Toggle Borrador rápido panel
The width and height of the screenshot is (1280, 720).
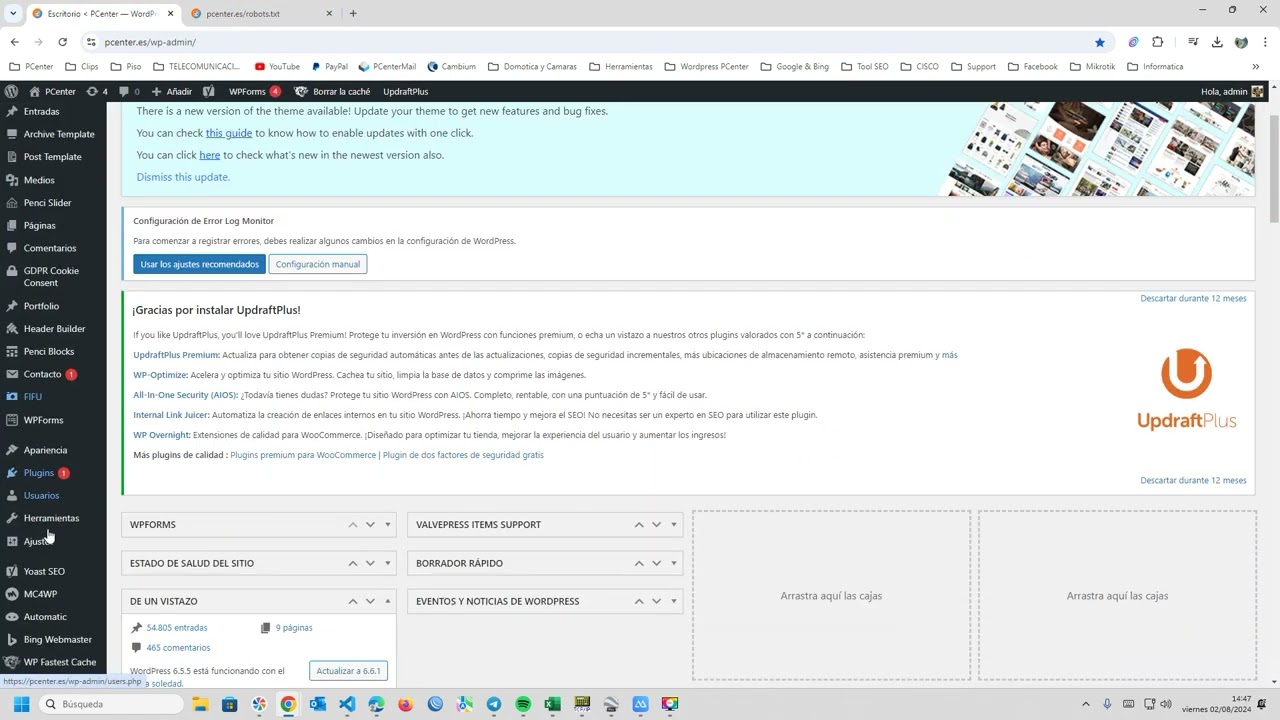tap(674, 563)
